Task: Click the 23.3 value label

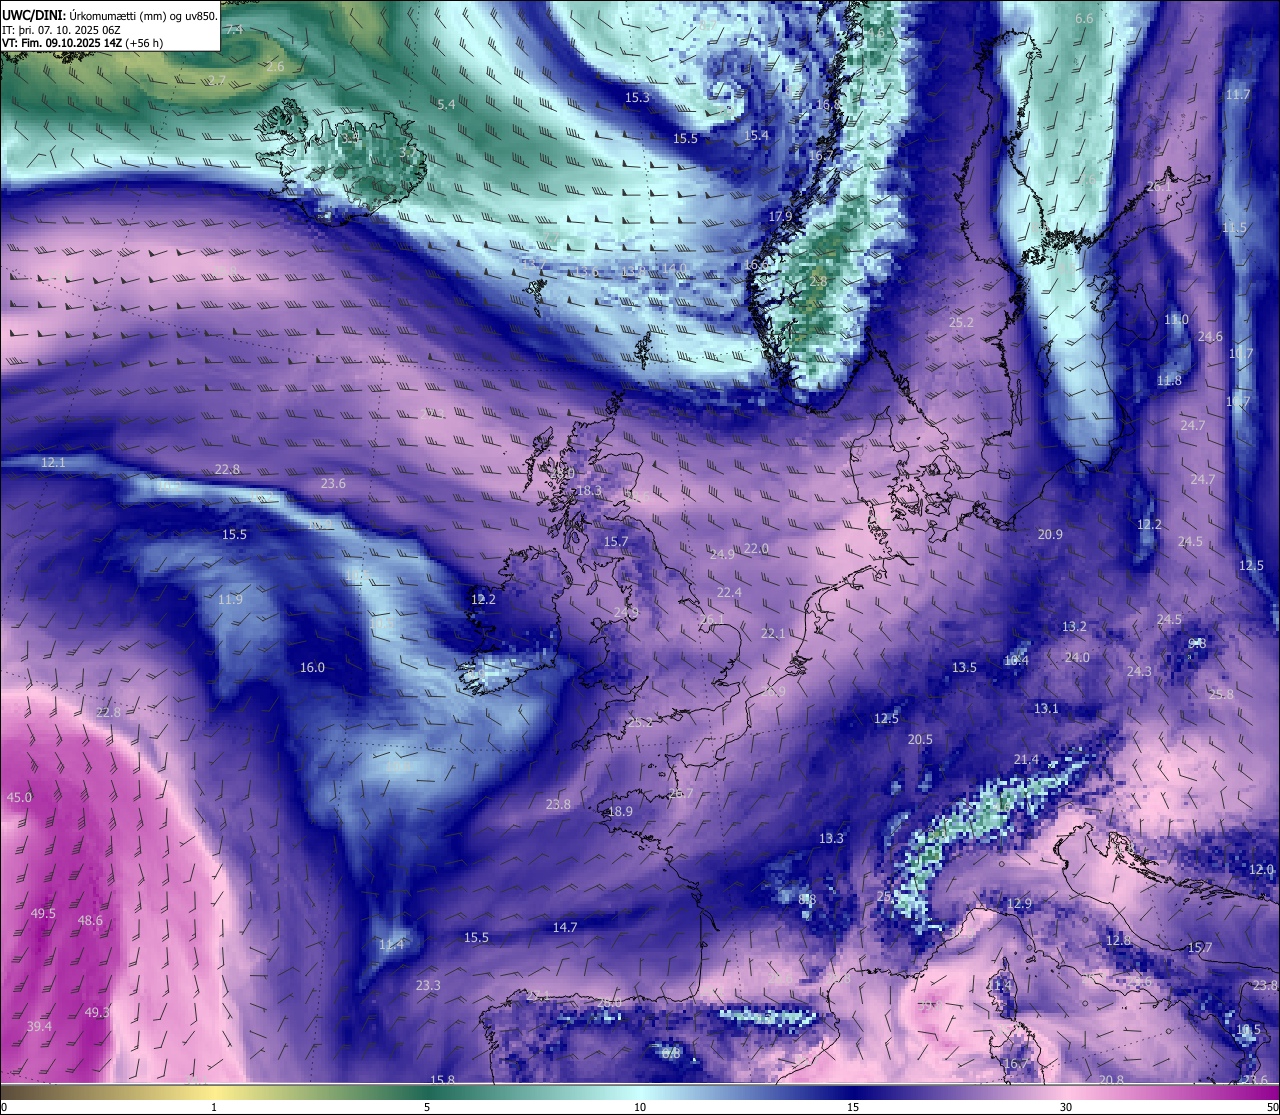Action: coord(428,985)
